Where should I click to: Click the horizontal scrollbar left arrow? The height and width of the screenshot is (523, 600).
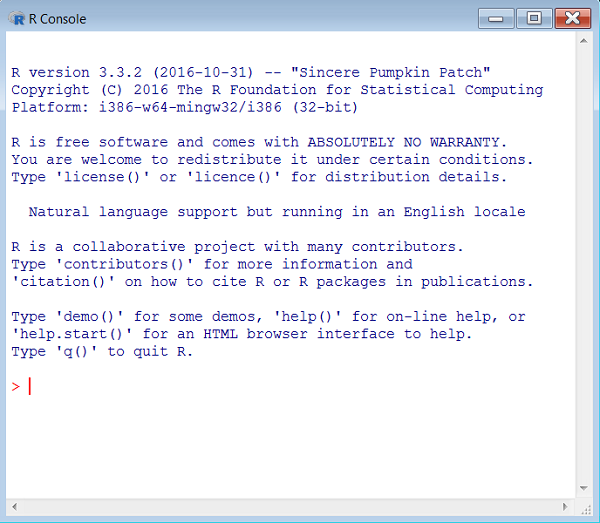click(15, 507)
